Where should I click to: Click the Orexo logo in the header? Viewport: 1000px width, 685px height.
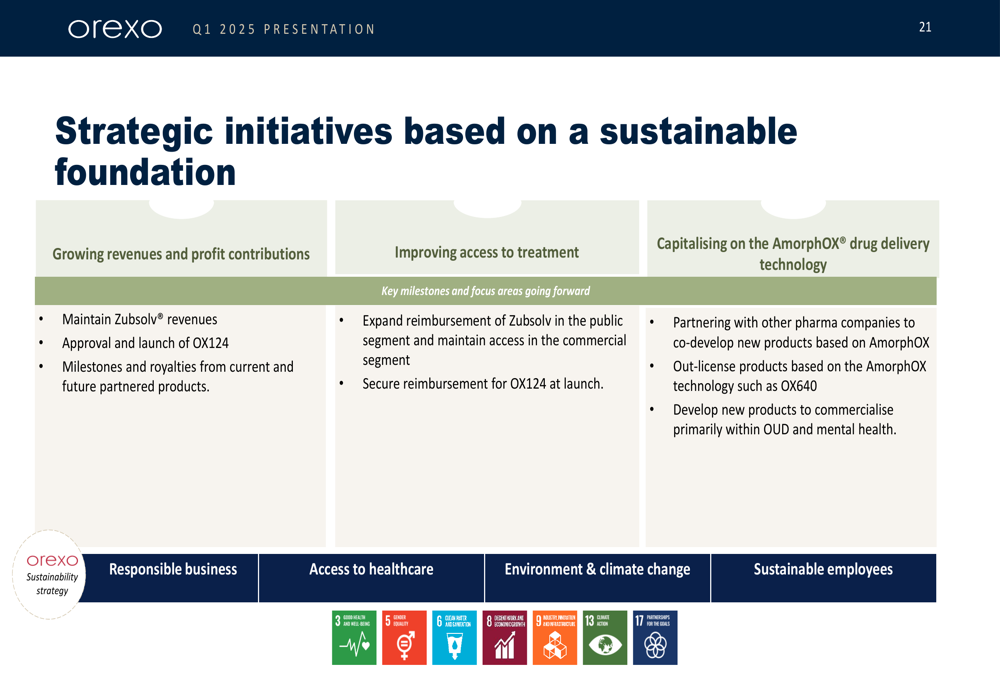pos(115,29)
